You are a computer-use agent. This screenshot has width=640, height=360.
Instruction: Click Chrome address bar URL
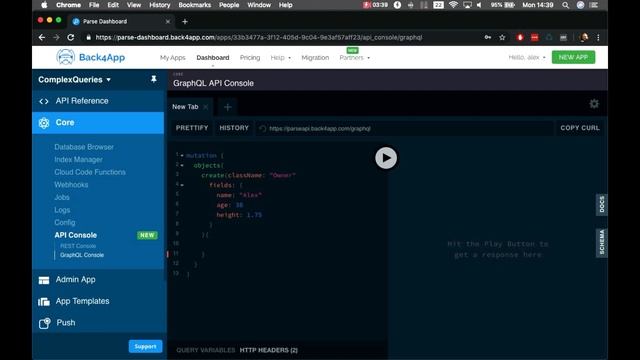[259, 37]
